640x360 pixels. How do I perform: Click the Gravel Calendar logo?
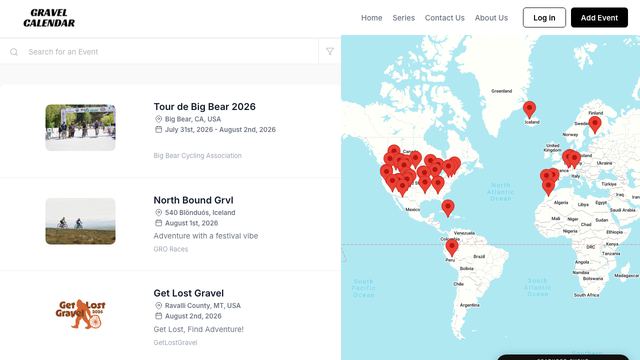[49, 18]
